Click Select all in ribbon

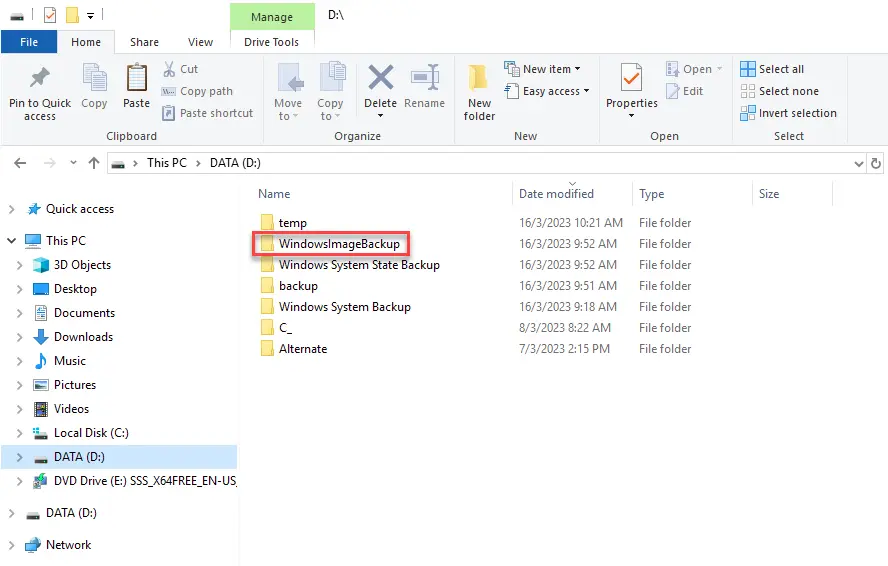pyautogui.click(x=772, y=69)
